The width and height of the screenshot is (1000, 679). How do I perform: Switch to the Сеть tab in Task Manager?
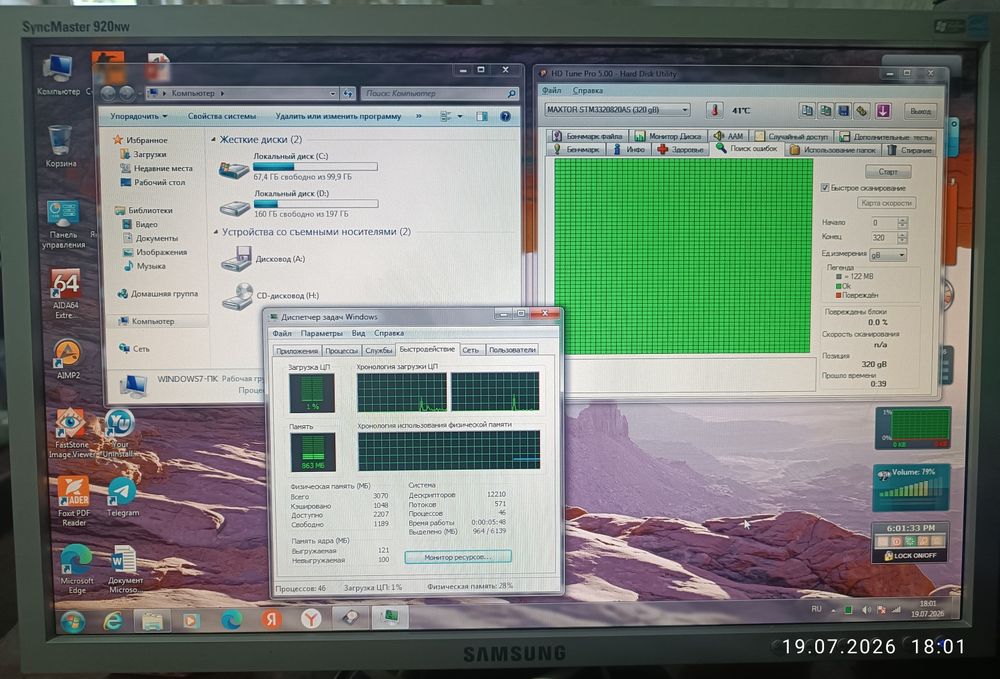(471, 350)
